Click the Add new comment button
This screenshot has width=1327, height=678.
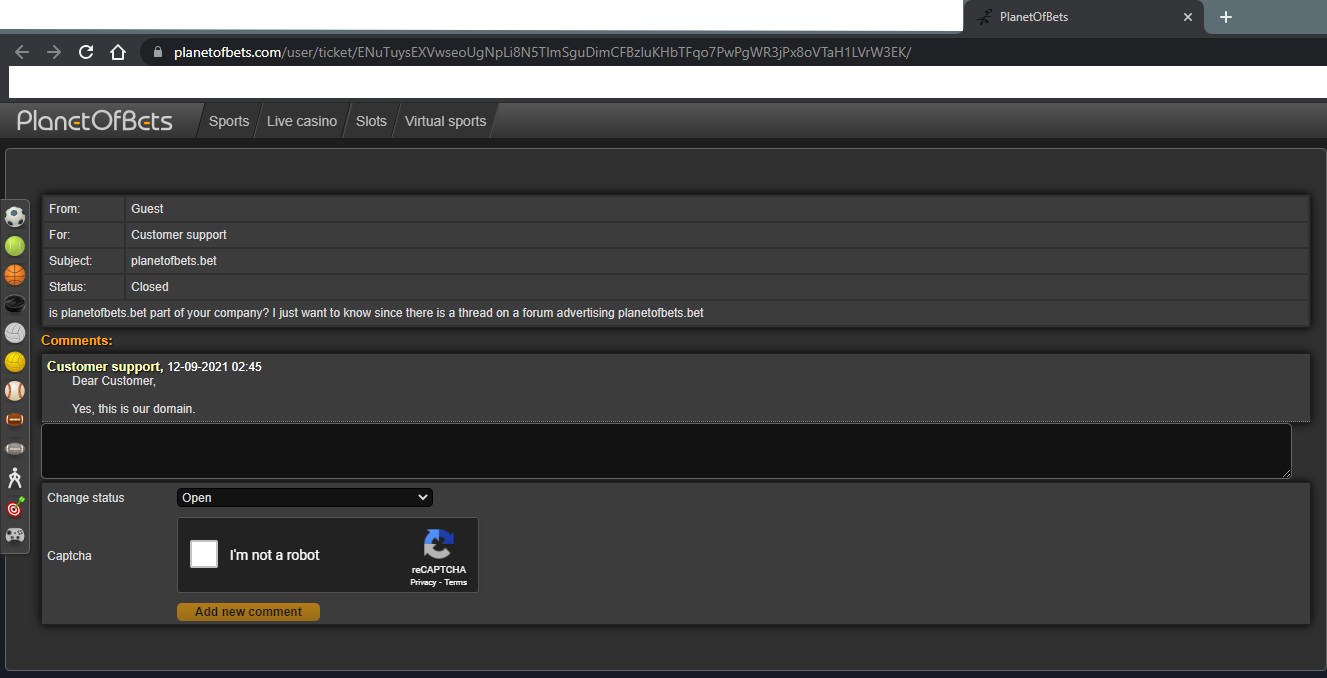[x=248, y=612]
